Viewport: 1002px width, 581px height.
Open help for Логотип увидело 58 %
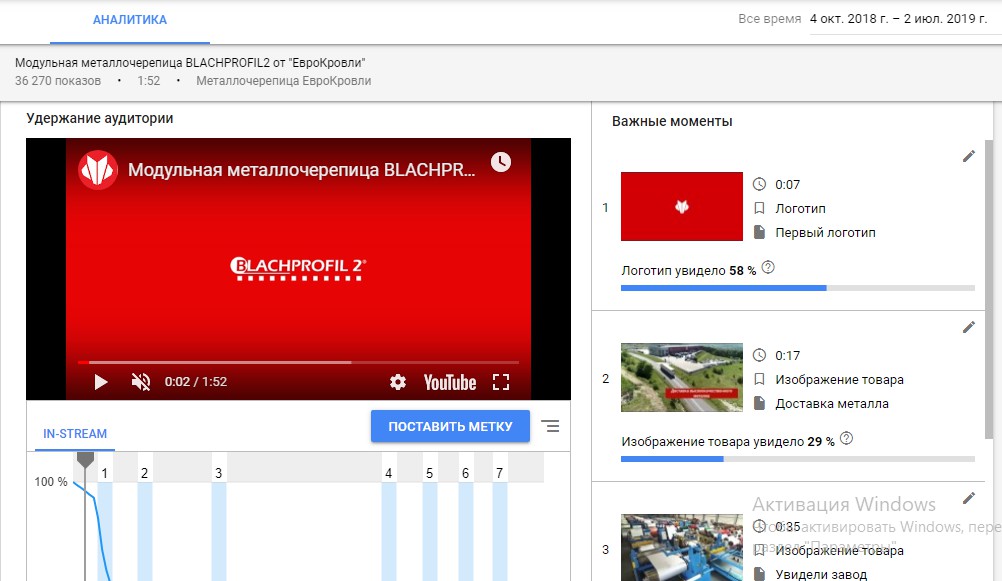pos(768,268)
